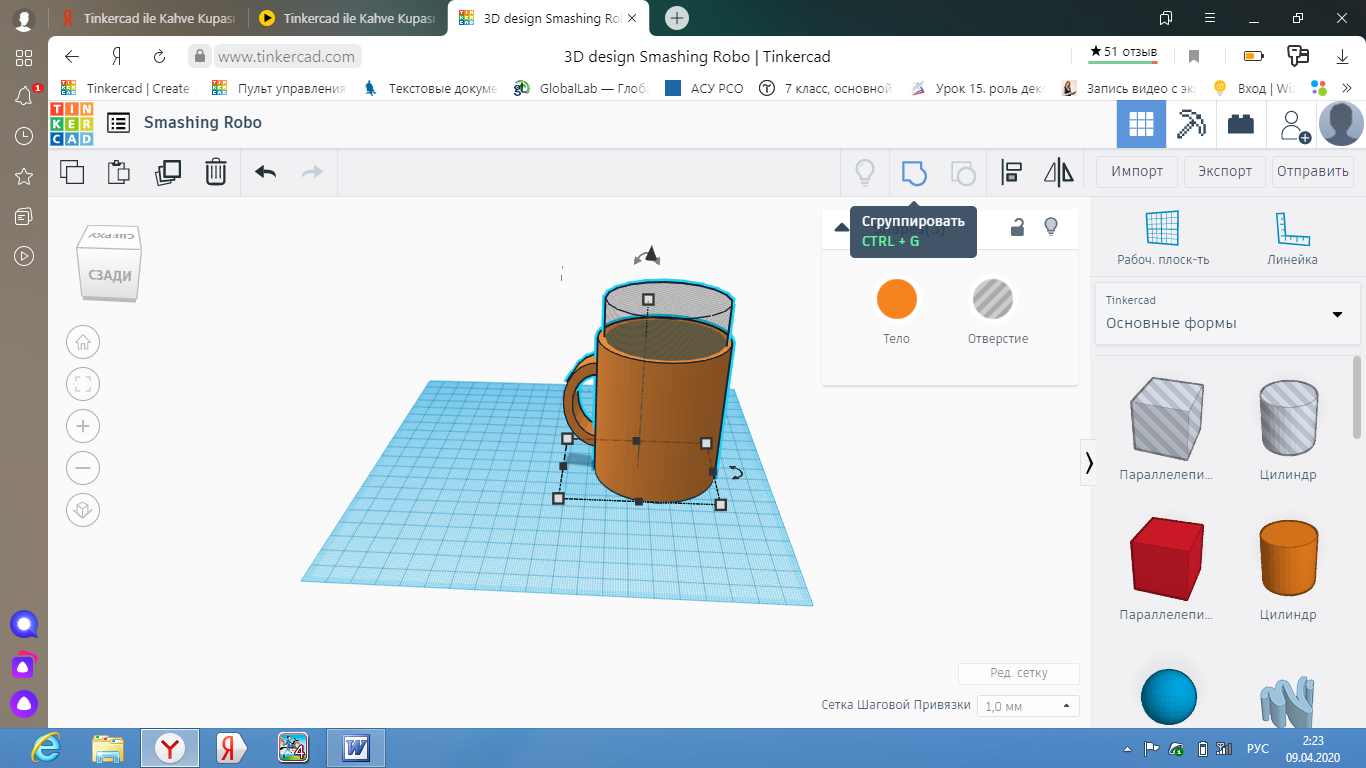Open a new browser tab
Viewport: 1366px width, 768px height.
(677, 18)
